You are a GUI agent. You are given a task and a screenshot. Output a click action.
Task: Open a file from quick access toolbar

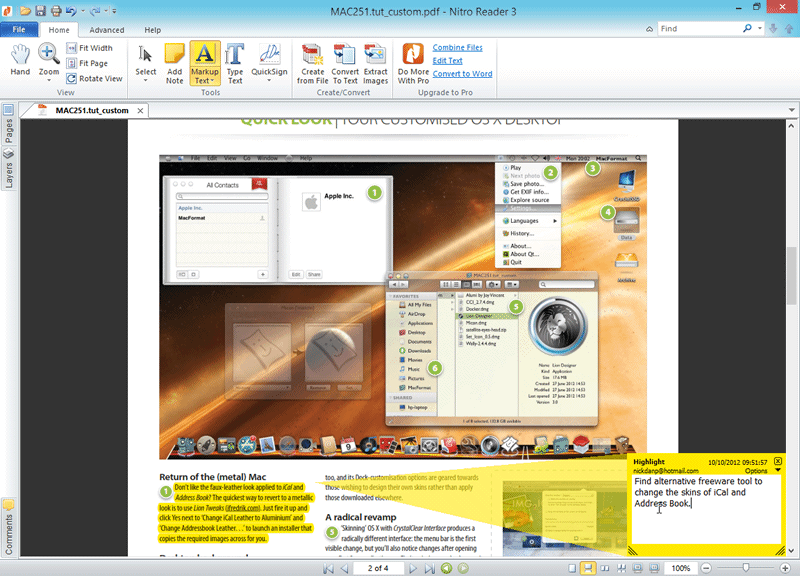tap(25, 10)
